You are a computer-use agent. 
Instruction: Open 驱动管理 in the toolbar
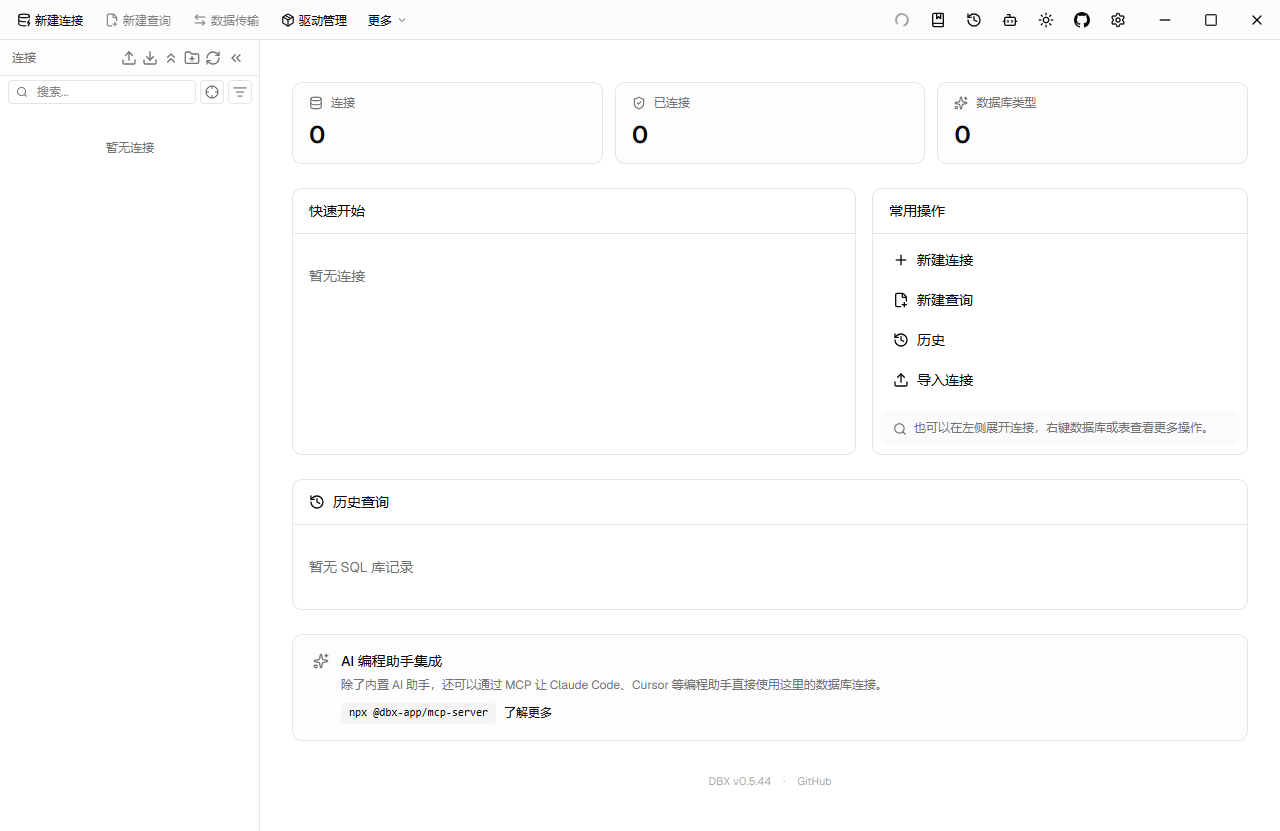pos(314,20)
